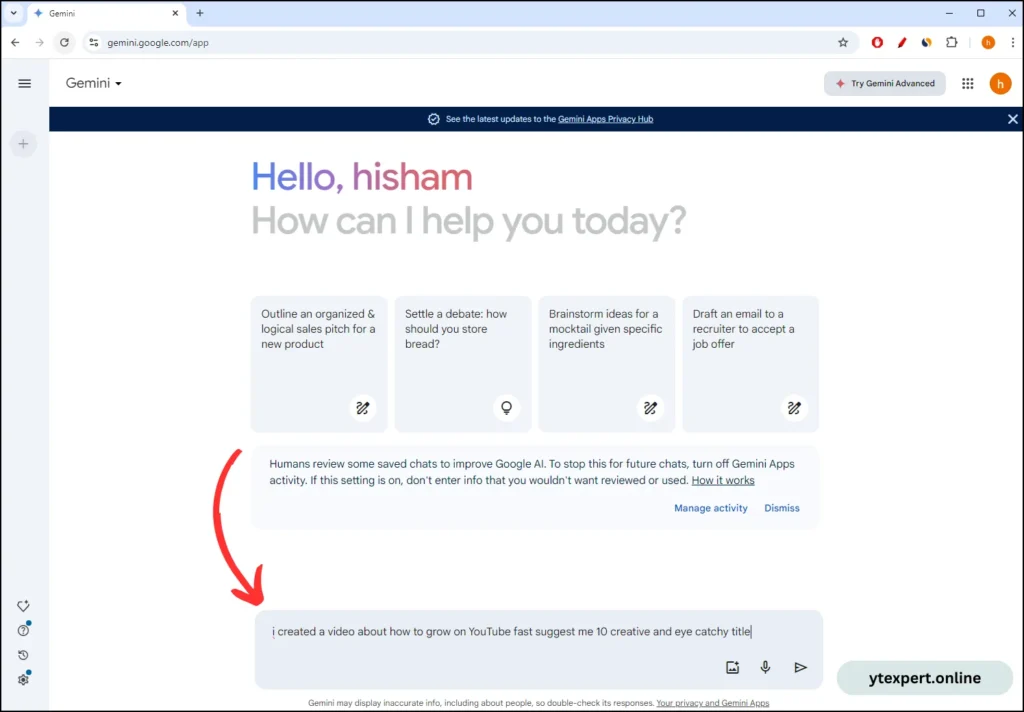Click the send message arrow icon

point(800,667)
